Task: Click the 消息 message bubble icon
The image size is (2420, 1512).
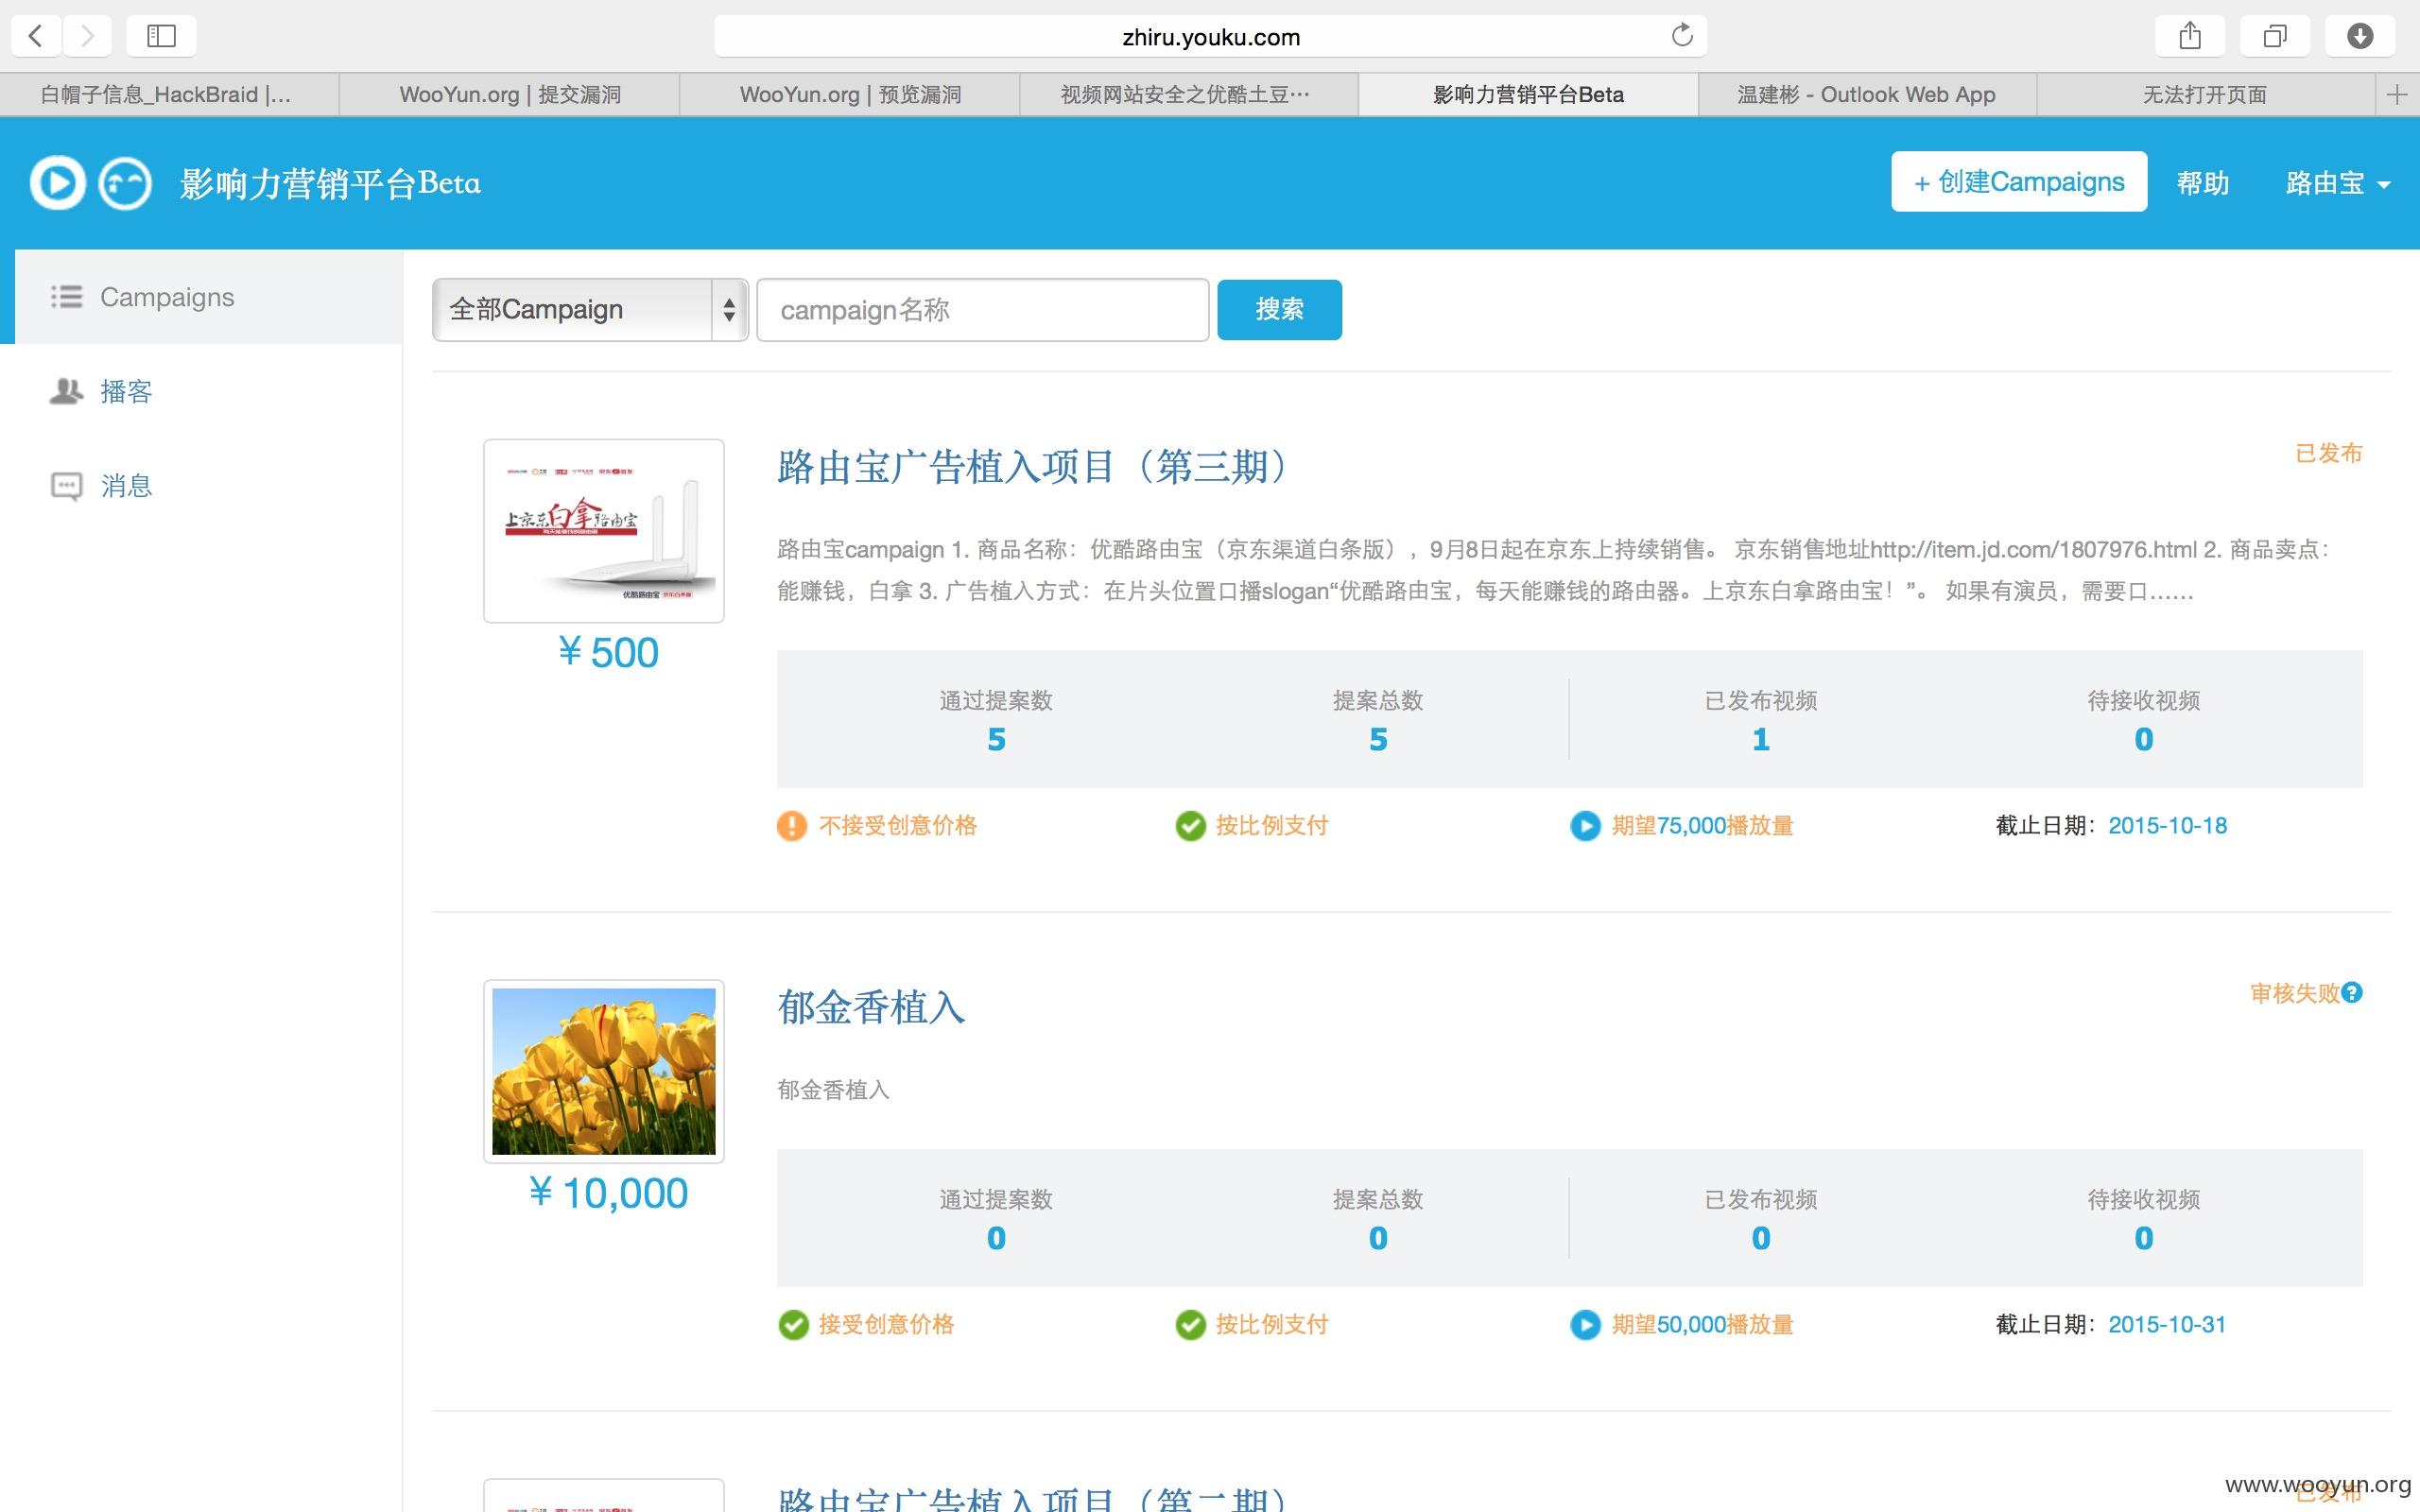Action: [67, 486]
